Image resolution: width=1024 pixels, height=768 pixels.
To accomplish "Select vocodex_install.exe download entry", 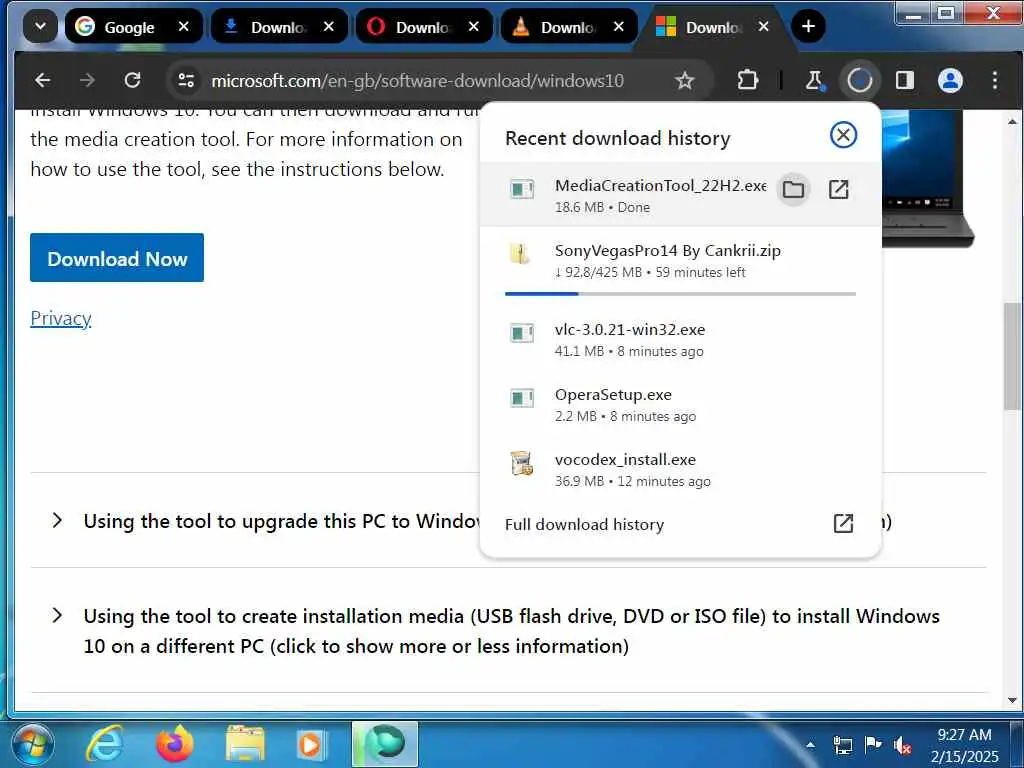I will click(680, 470).
